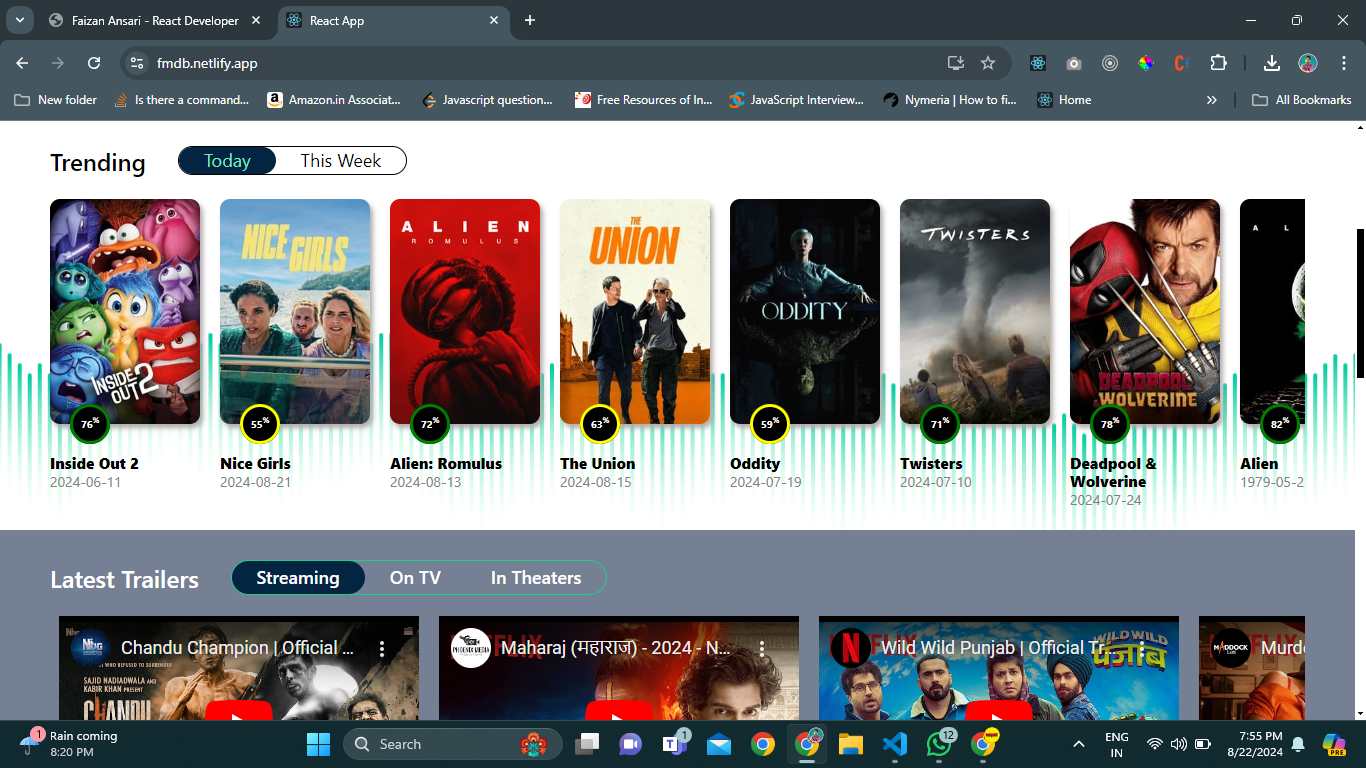This screenshot has width=1366, height=768.
Task: Open 'Is there a command...' bookmark
Action: (181, 100)
